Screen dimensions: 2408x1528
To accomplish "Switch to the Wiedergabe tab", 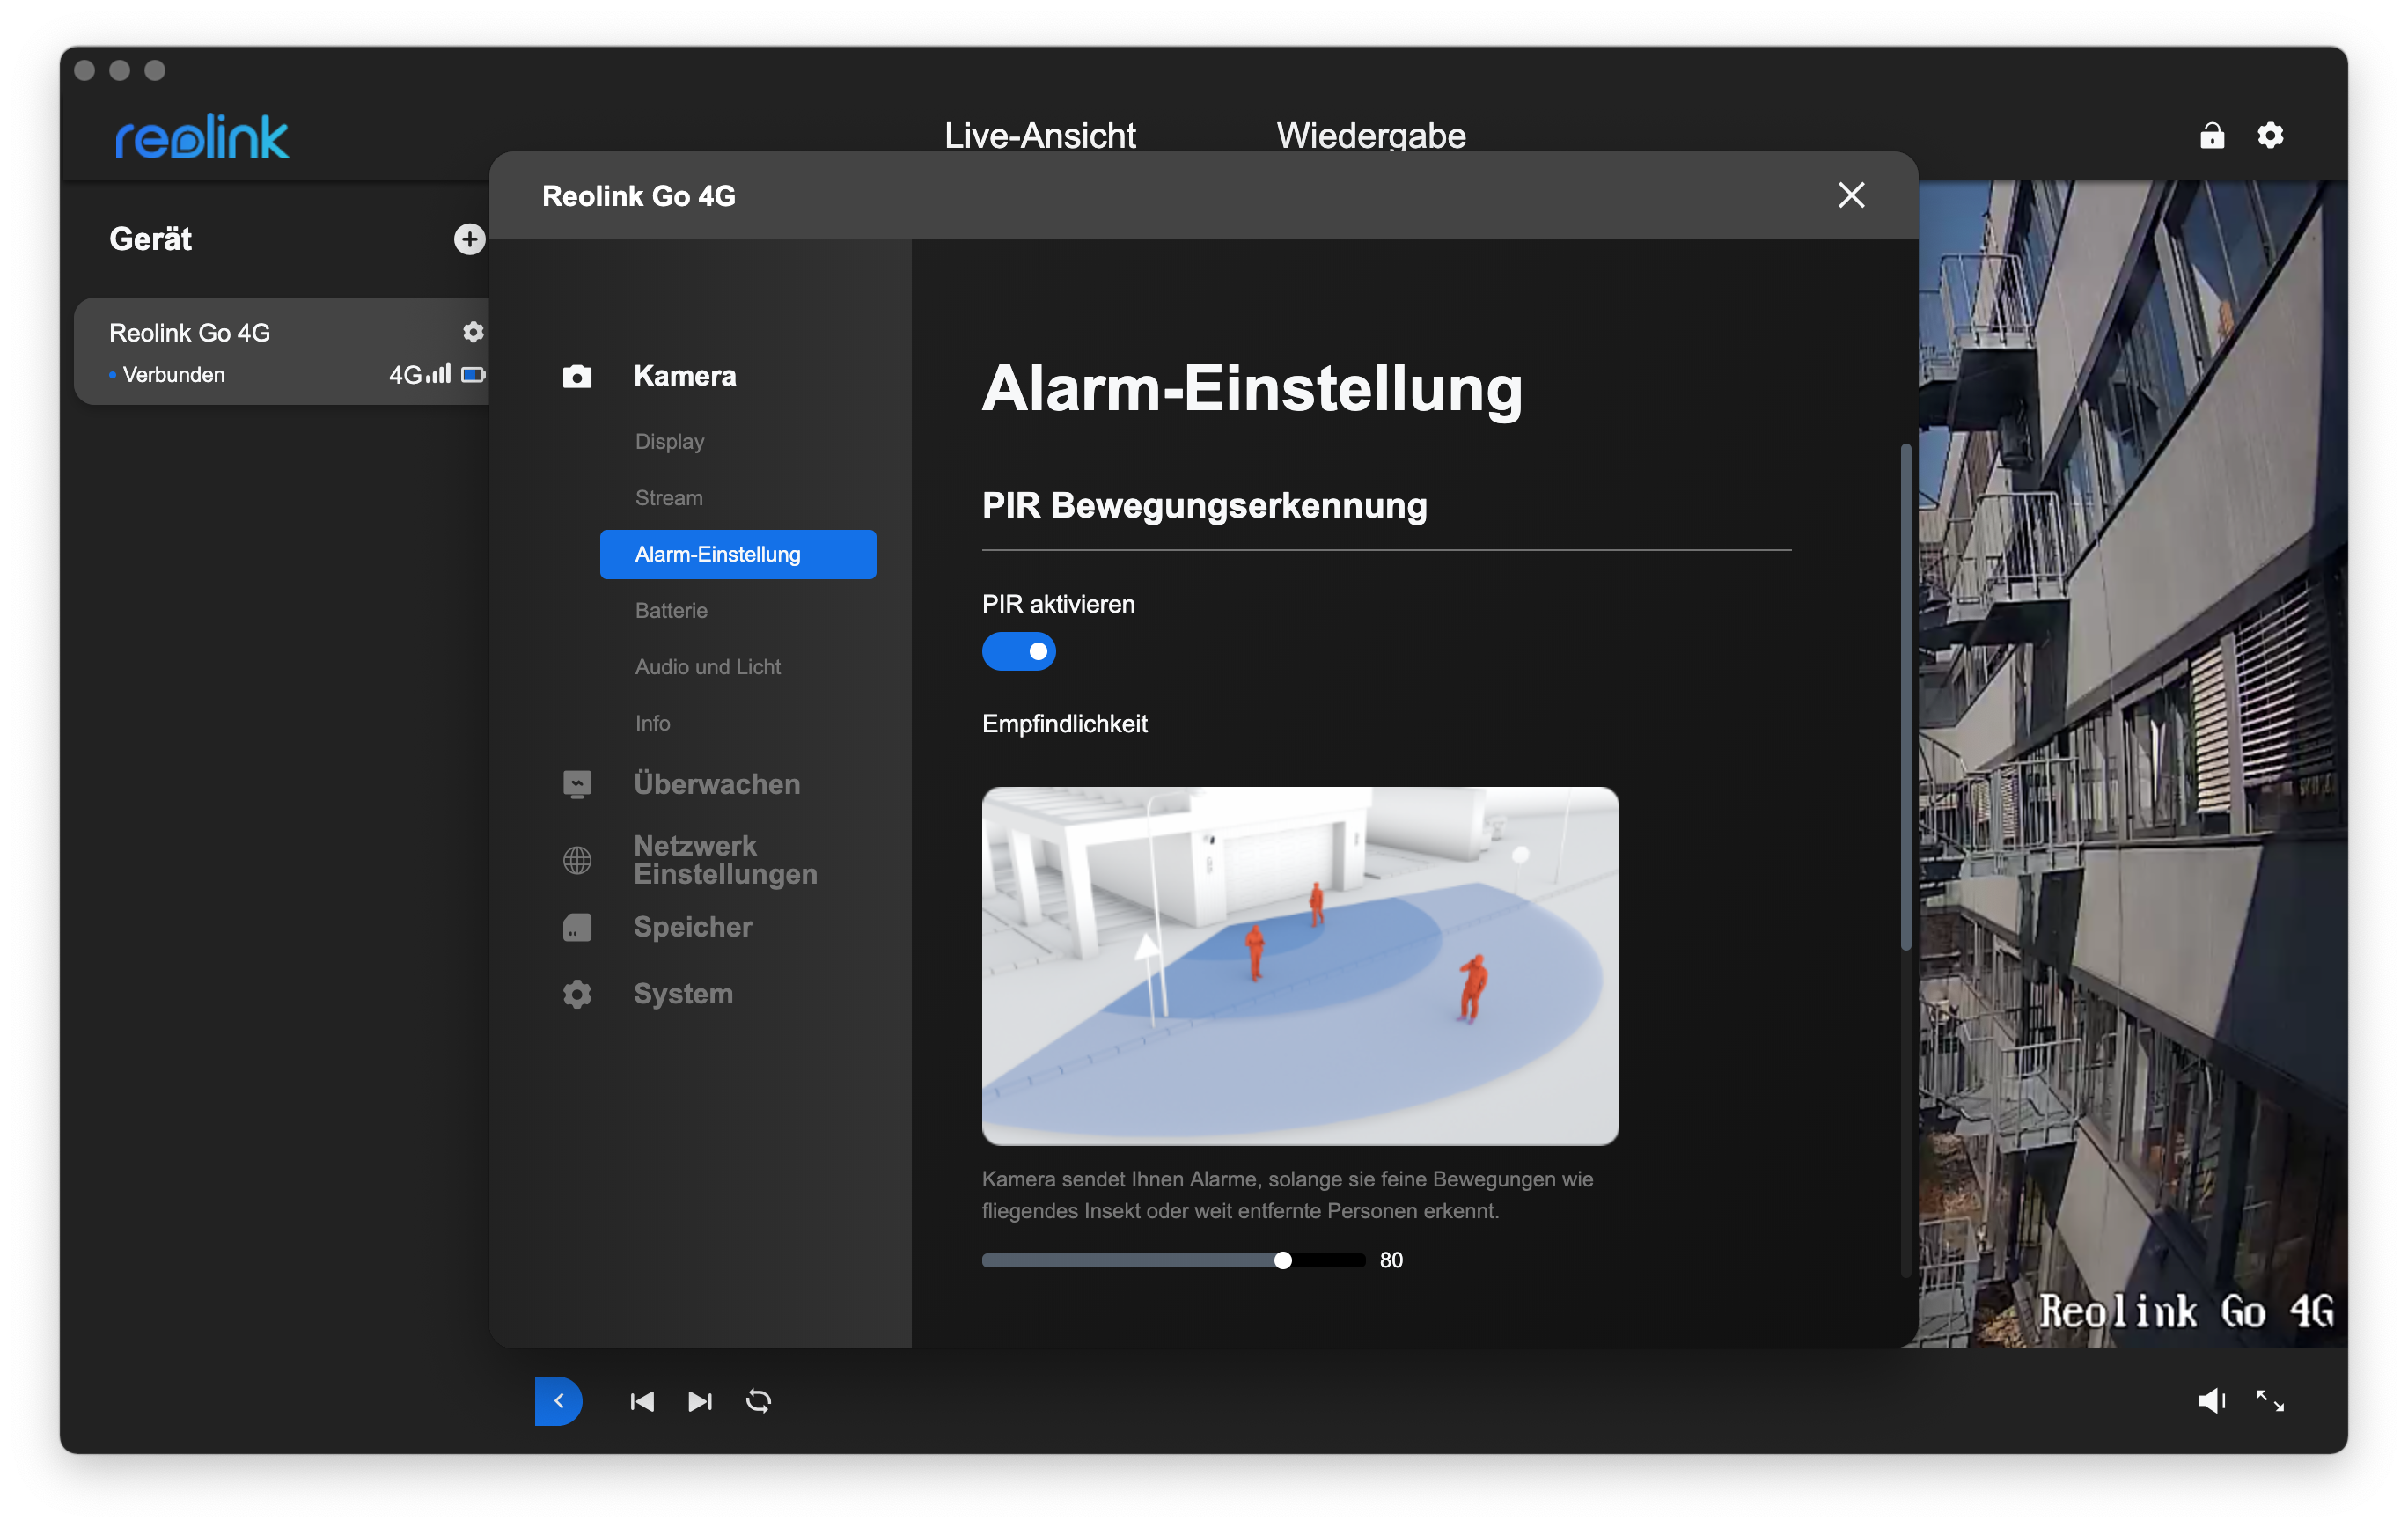I will 1370,135.
